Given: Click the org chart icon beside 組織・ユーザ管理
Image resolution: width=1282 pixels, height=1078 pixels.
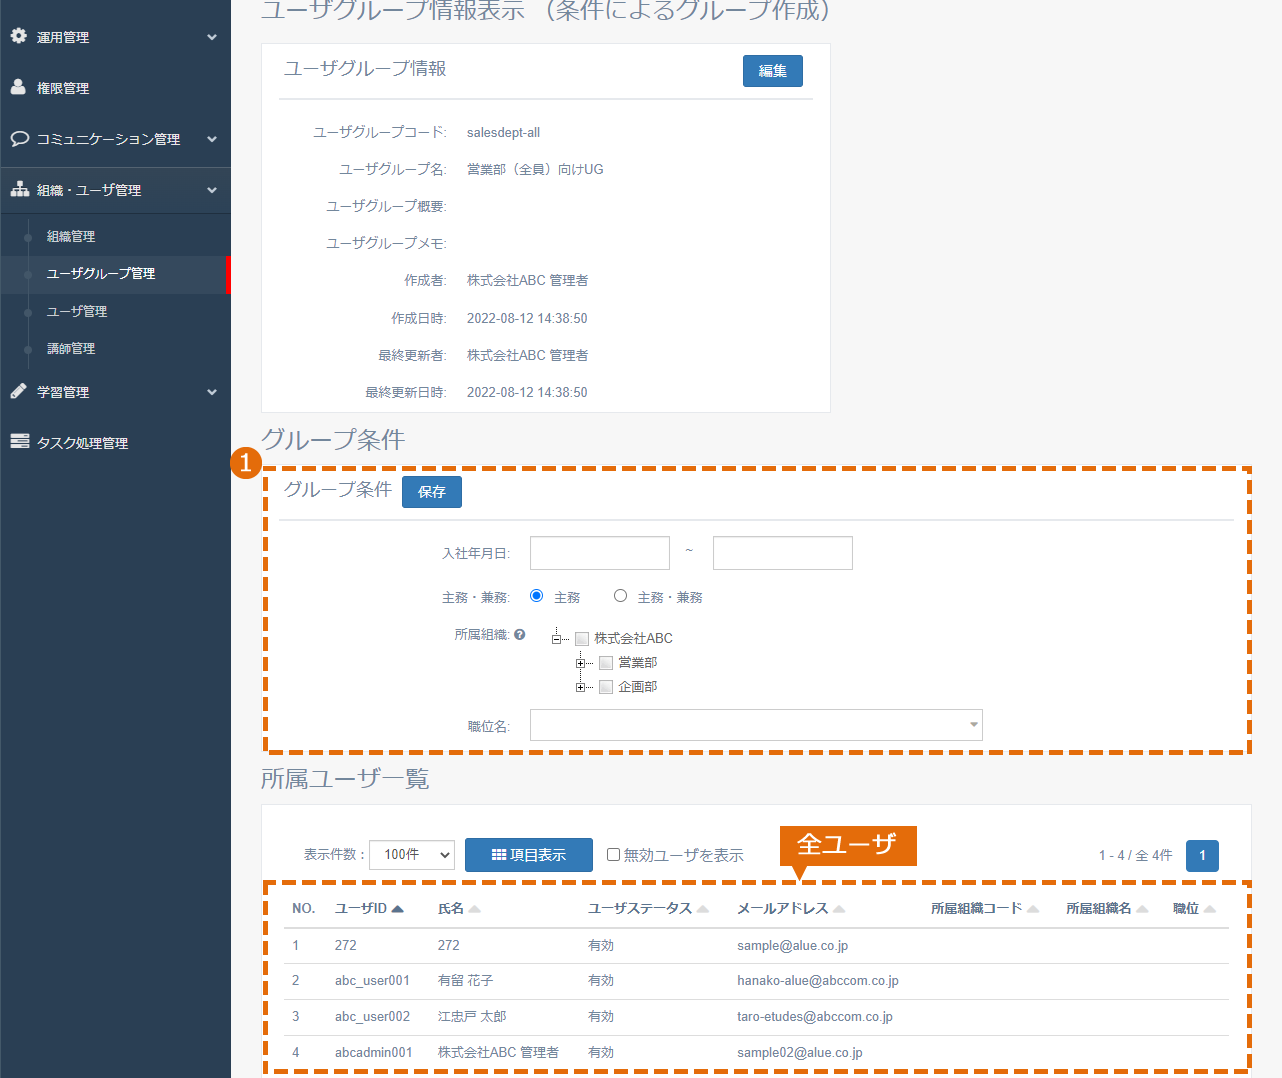Looking at the screenshot, I should (19, 189).
